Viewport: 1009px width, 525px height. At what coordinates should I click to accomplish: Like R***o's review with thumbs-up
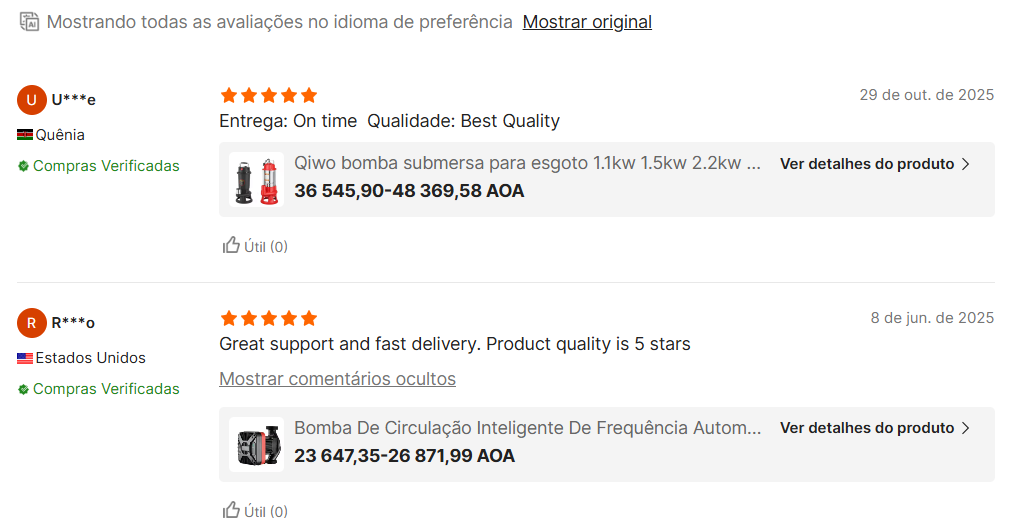point(231,510)
